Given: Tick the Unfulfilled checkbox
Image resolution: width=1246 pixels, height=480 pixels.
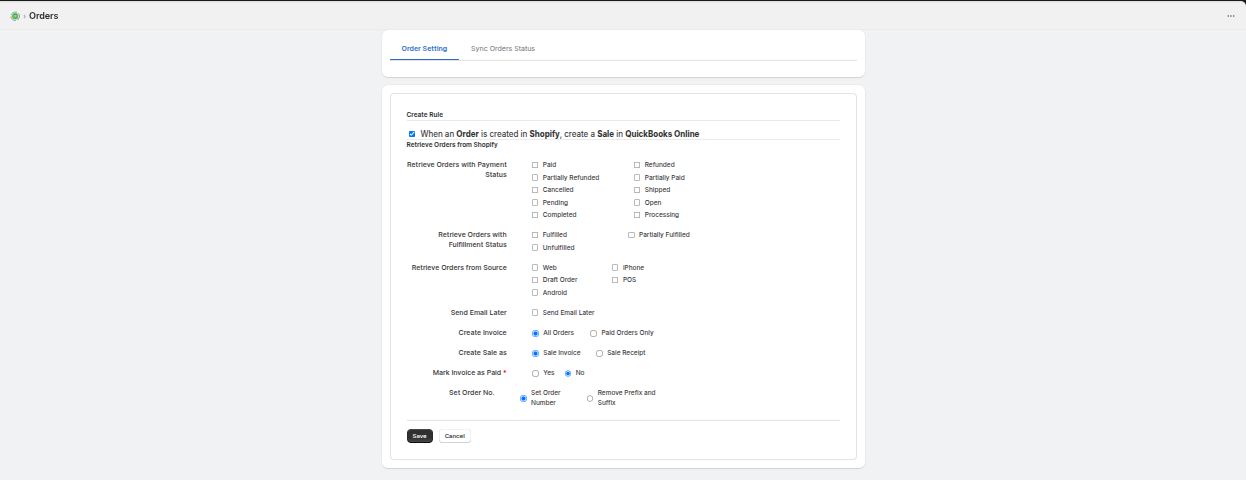Looking at the screenshot, I should pos(535,247).
